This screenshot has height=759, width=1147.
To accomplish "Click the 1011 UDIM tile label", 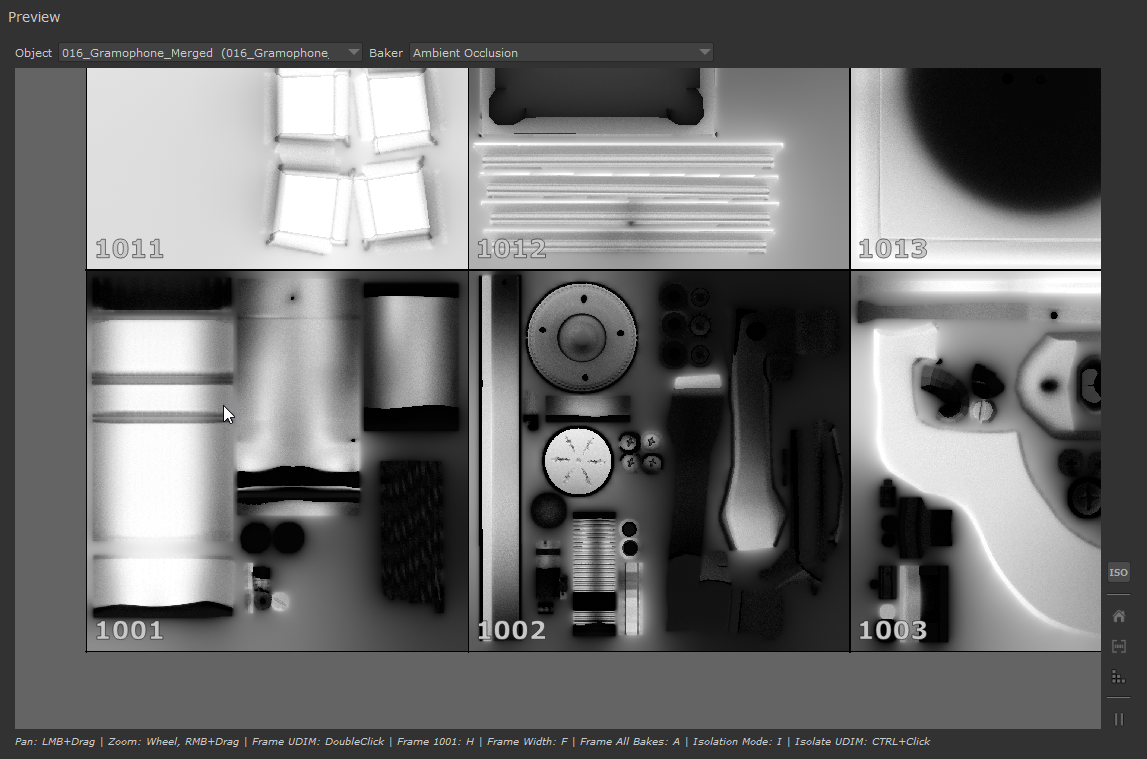I will tap(129, 249).
